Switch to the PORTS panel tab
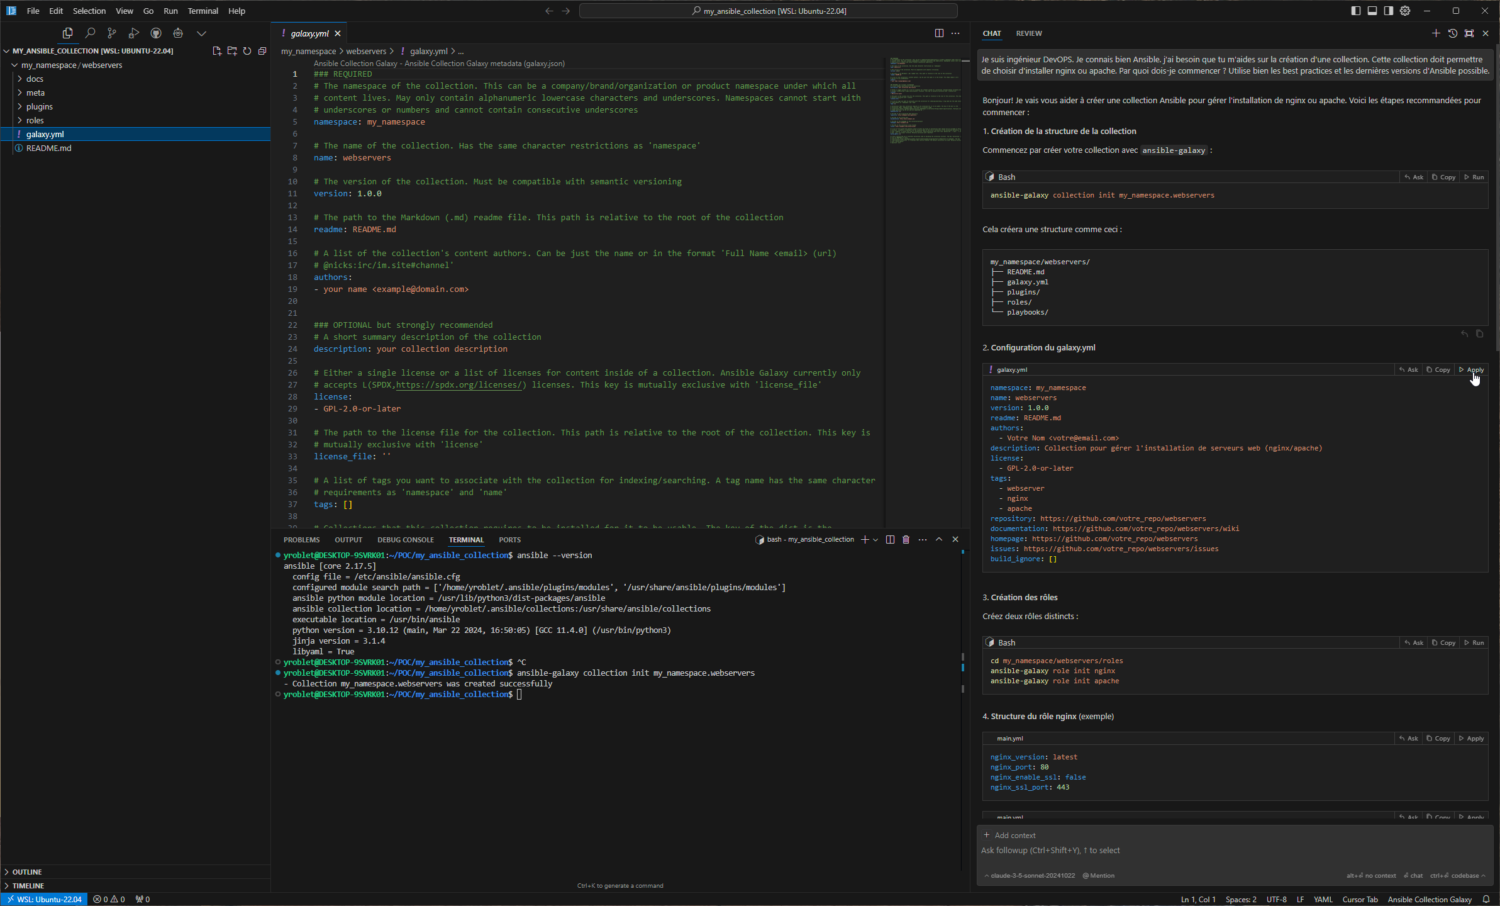 coord(510,540)
